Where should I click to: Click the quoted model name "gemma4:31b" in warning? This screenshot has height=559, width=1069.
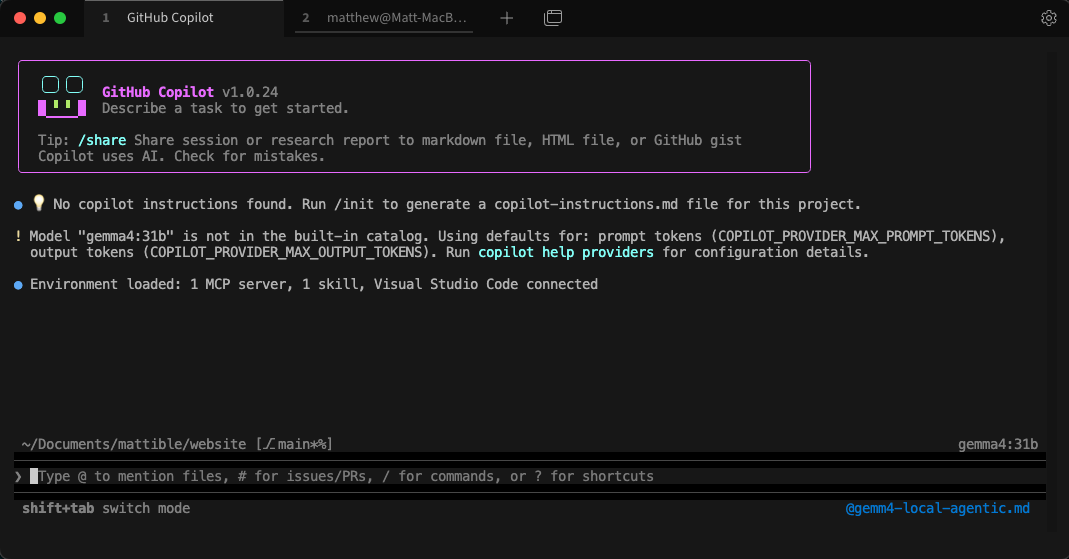[126, 237]
